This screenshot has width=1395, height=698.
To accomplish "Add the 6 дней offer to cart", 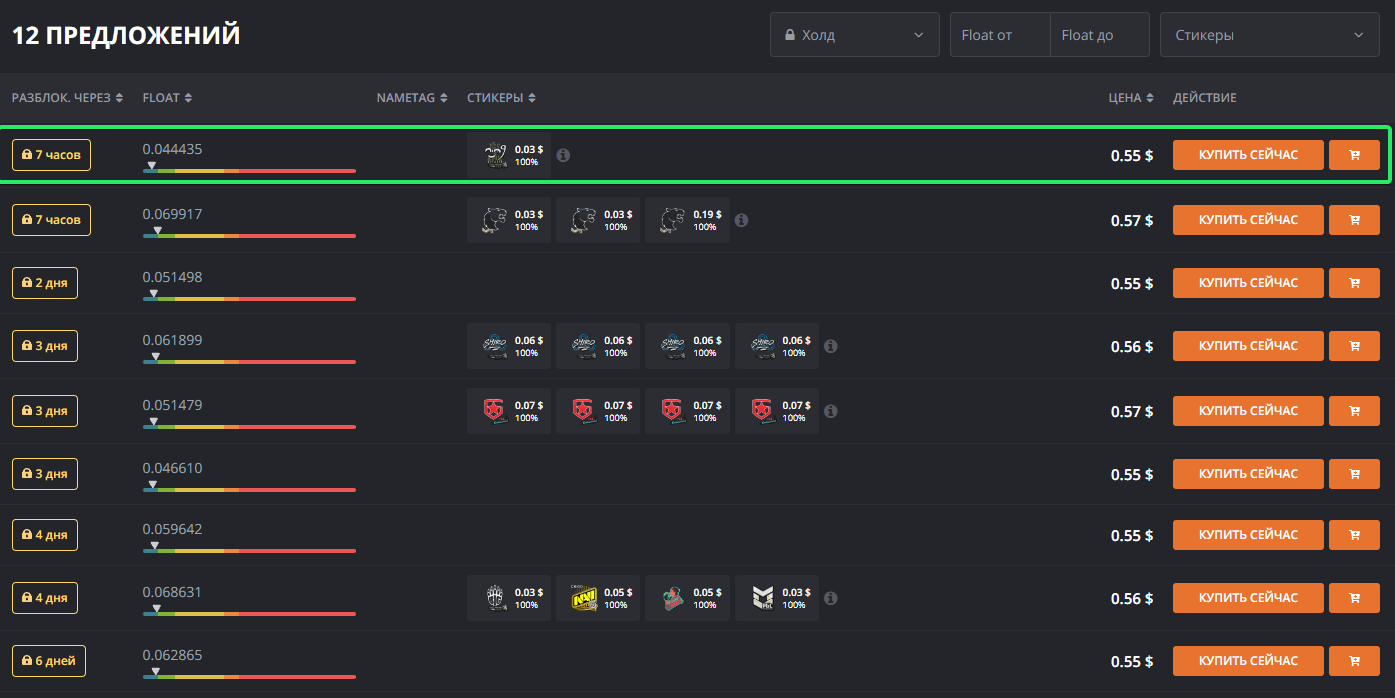I will pos(1354,661).
